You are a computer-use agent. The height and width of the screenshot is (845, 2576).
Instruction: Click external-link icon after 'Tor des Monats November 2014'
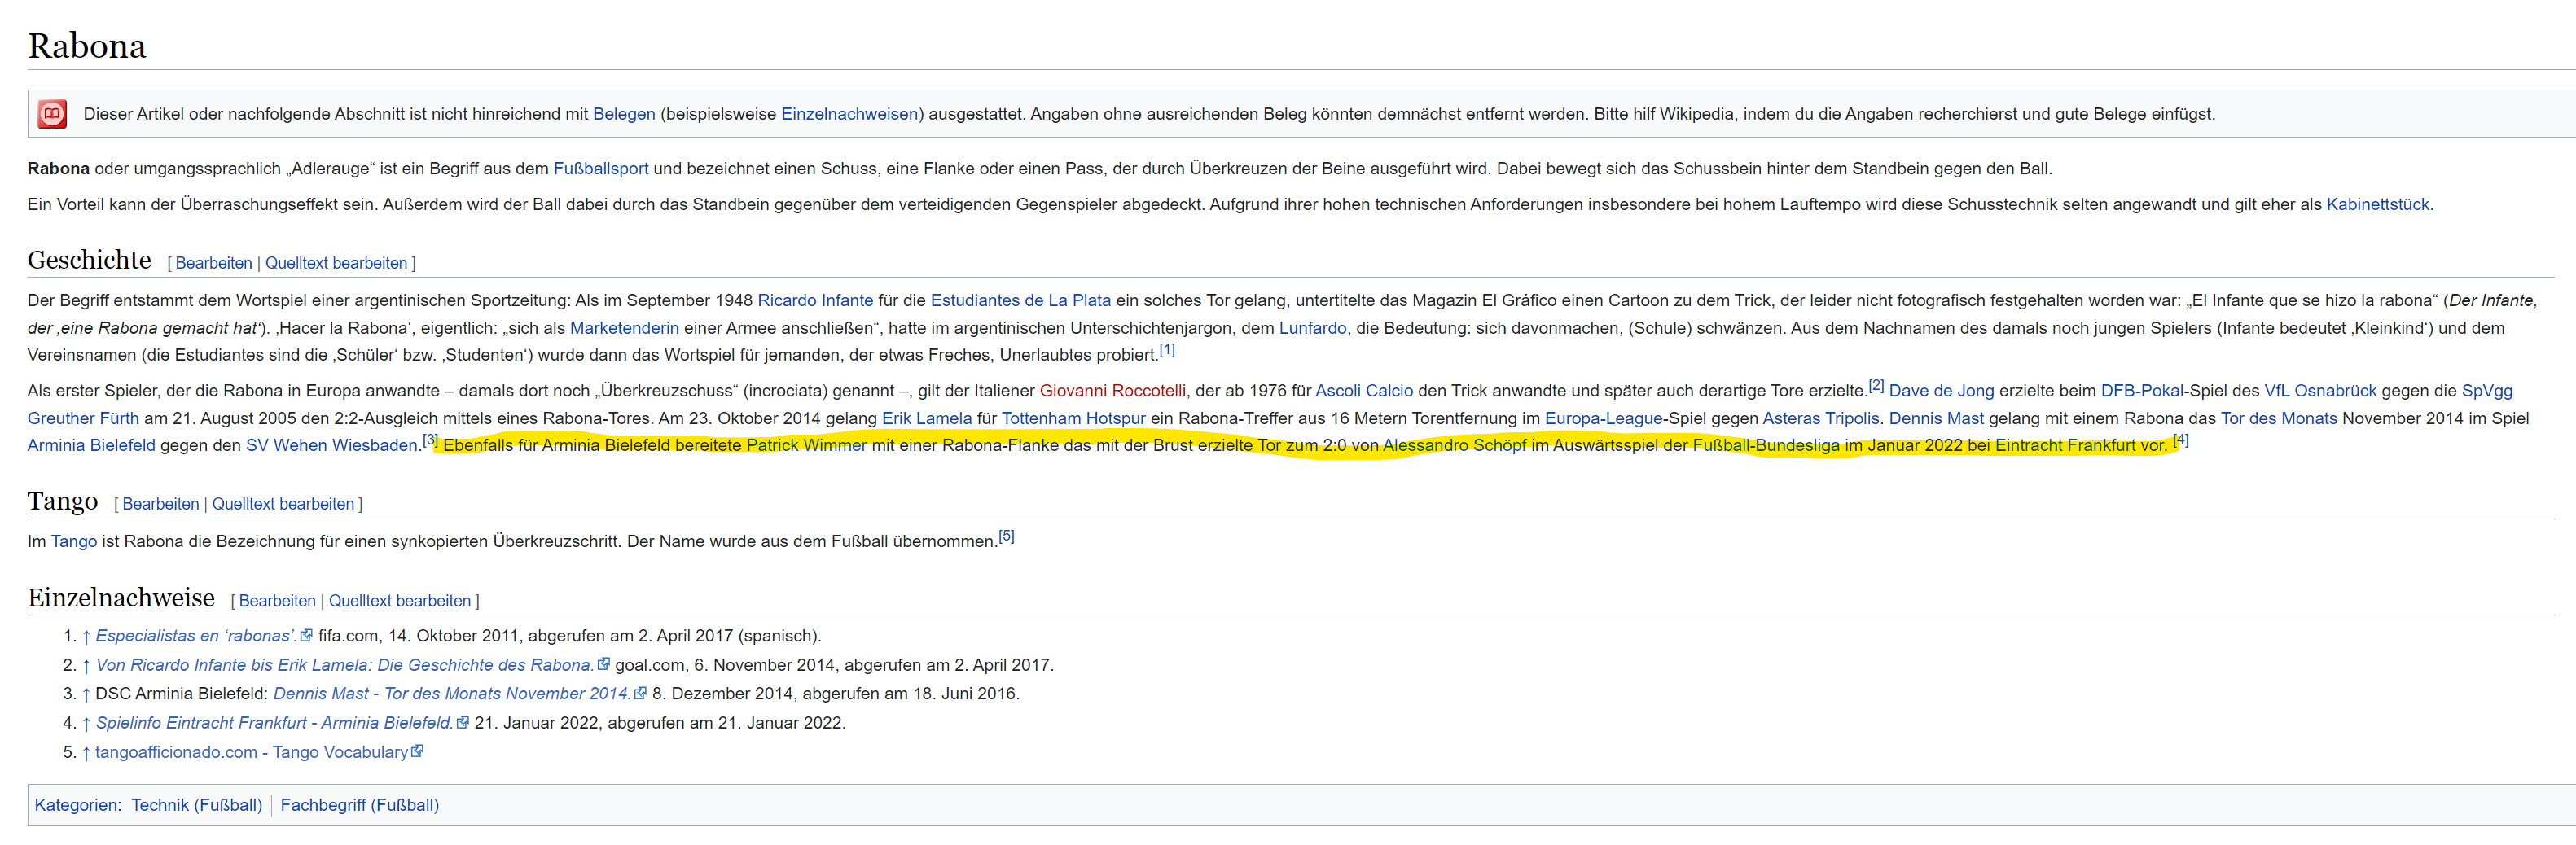coord(640,693)
